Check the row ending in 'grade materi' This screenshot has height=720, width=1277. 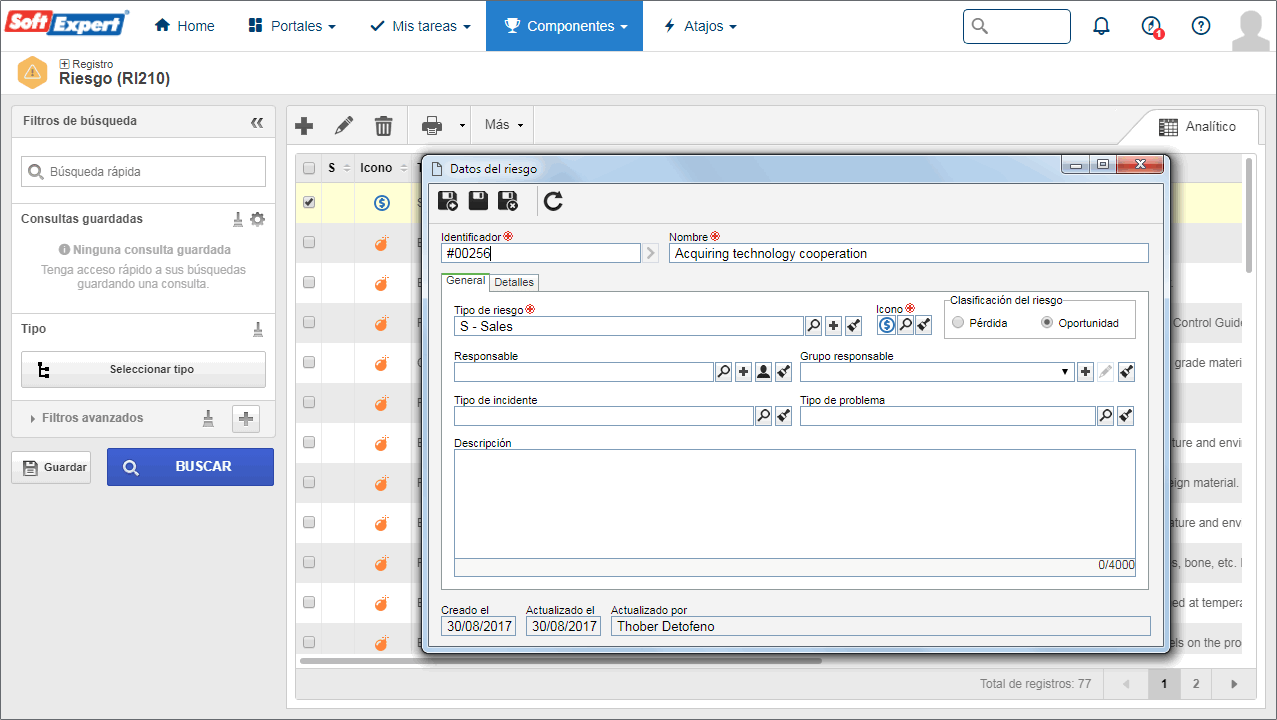[309, 362]
